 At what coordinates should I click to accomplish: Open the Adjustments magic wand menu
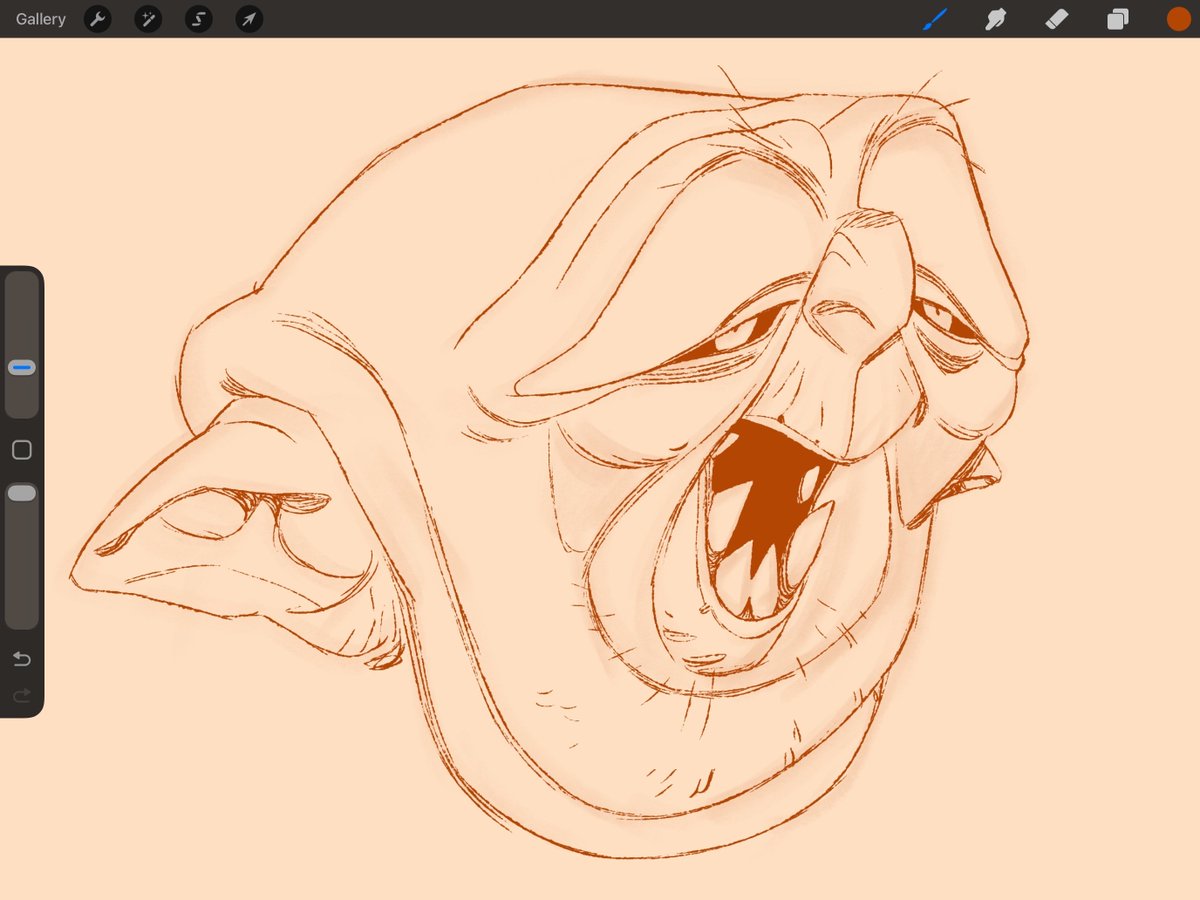click(148, 19)
